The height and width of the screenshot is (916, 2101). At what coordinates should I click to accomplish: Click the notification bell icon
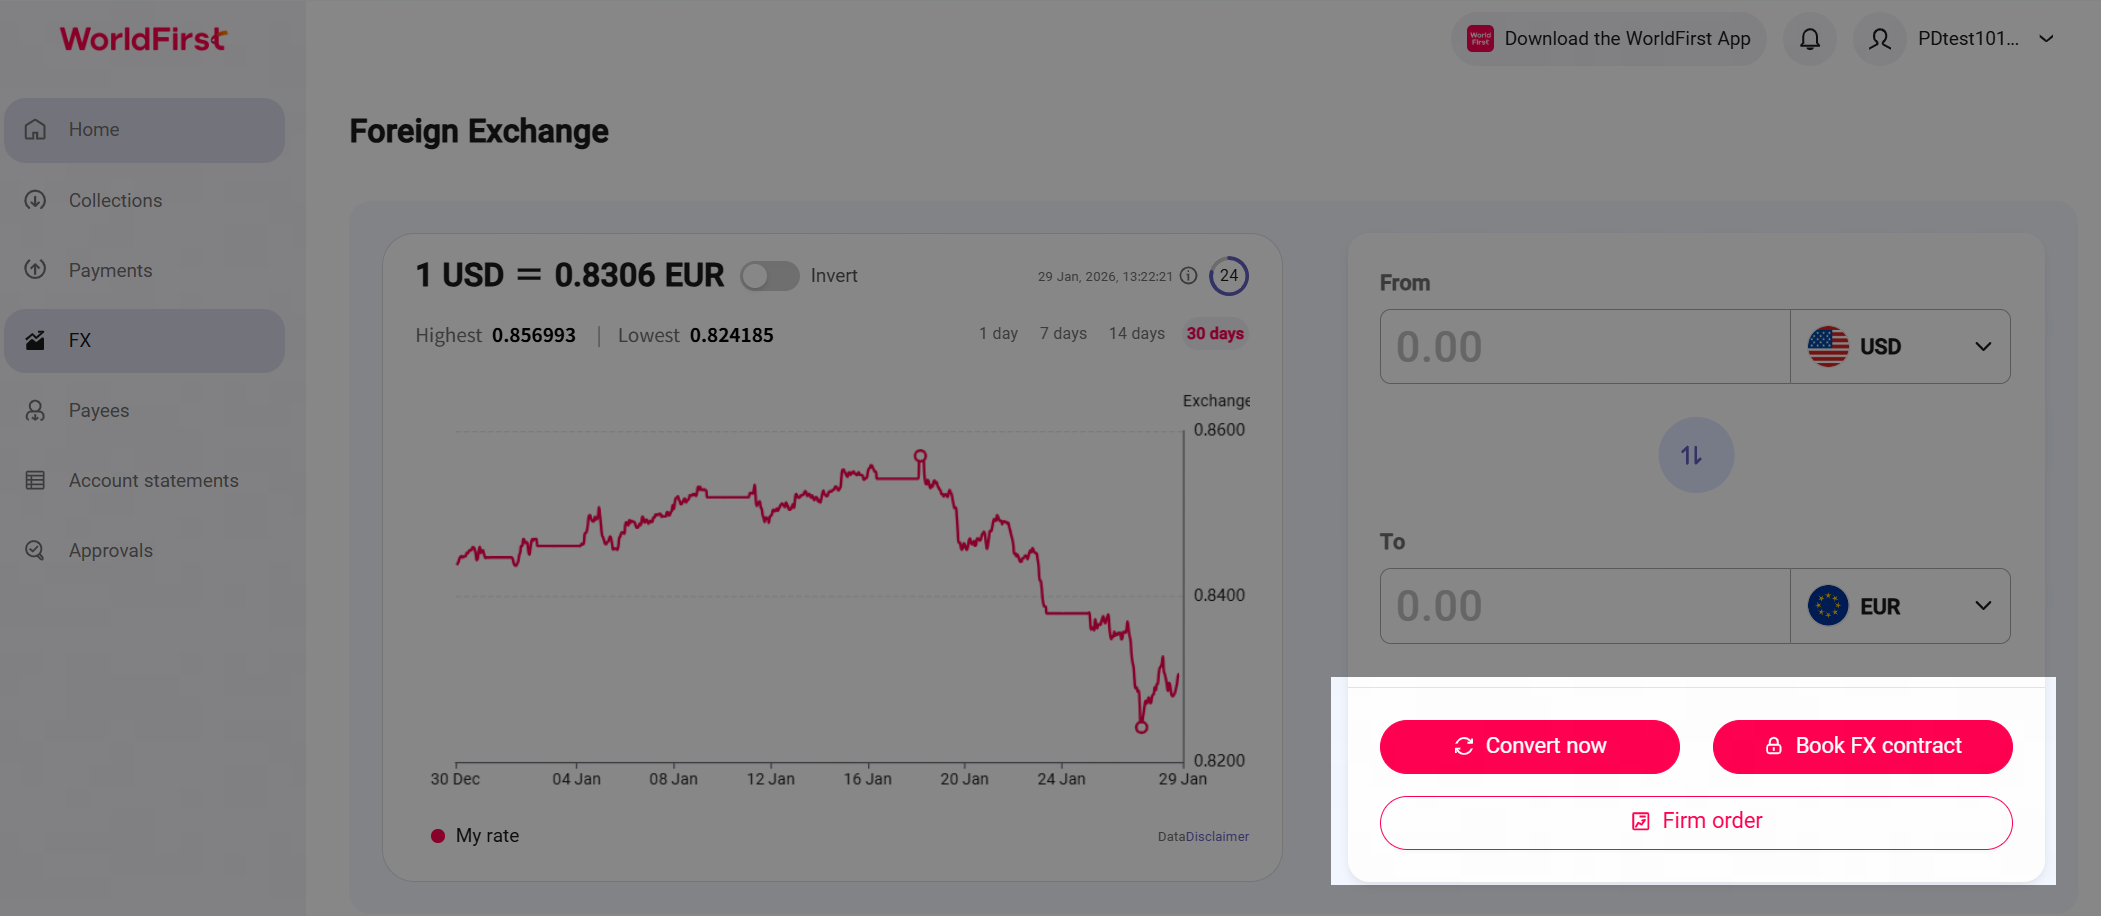pyautogui.click(x=1809, y=39)
